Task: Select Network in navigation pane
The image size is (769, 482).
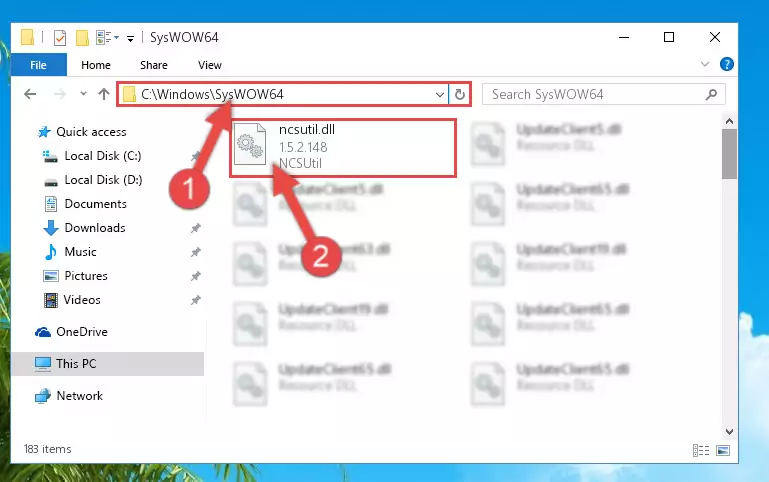Action: click(x=79, y=396)
